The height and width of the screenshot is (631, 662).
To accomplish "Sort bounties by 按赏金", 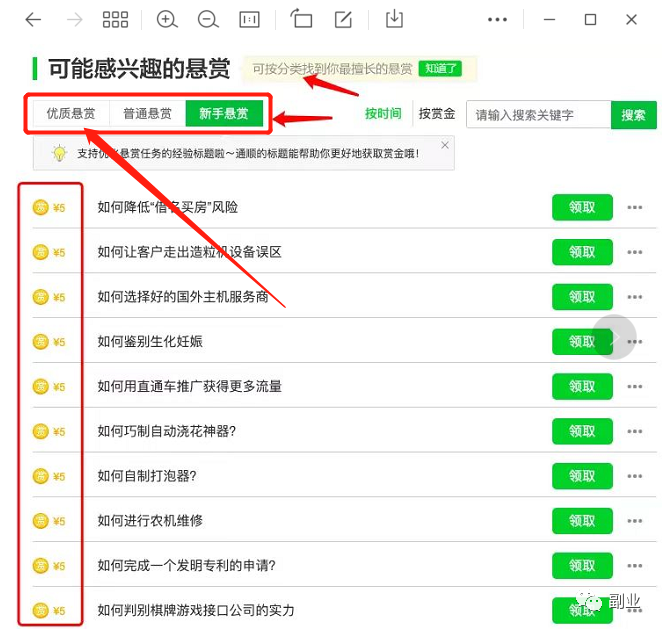I will click(437, 114).
